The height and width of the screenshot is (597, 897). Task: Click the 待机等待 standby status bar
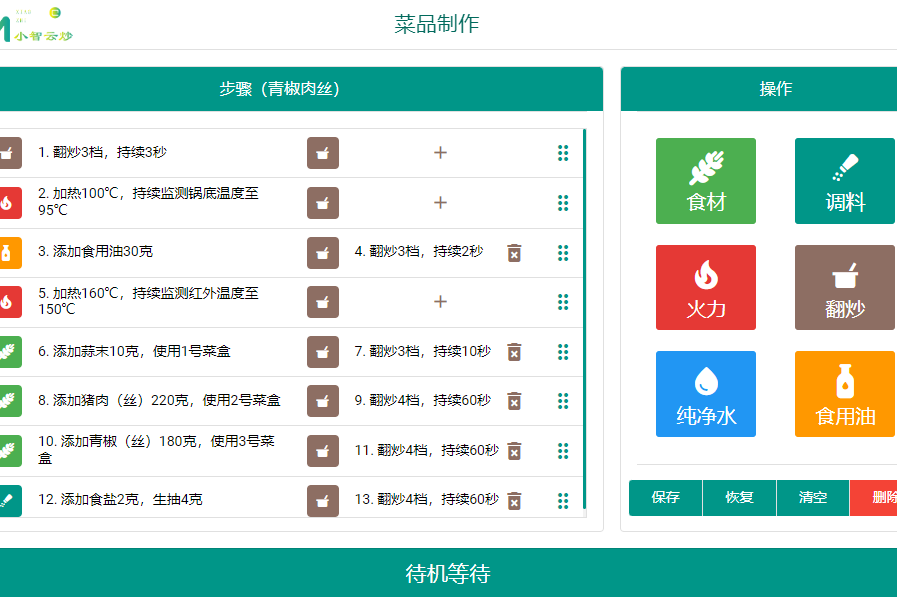pos(448,574)
